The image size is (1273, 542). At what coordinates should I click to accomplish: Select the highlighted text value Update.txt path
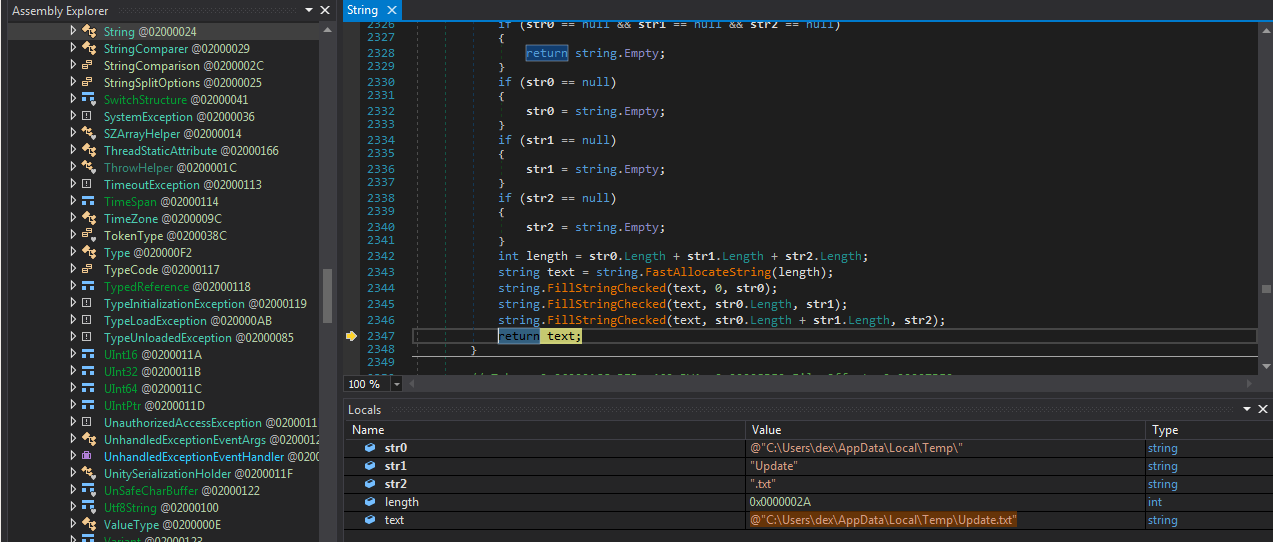[882, 520]
